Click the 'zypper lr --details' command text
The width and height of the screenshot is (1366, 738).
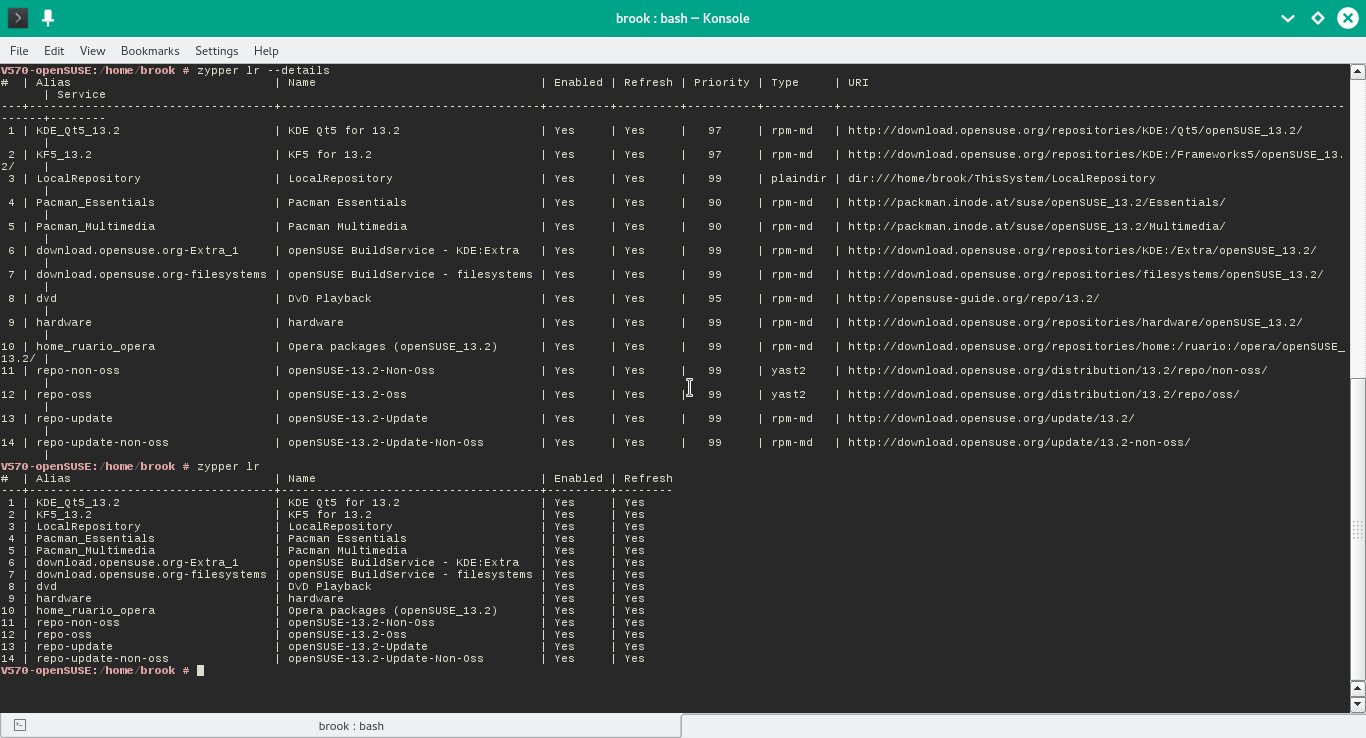point(263,71)
